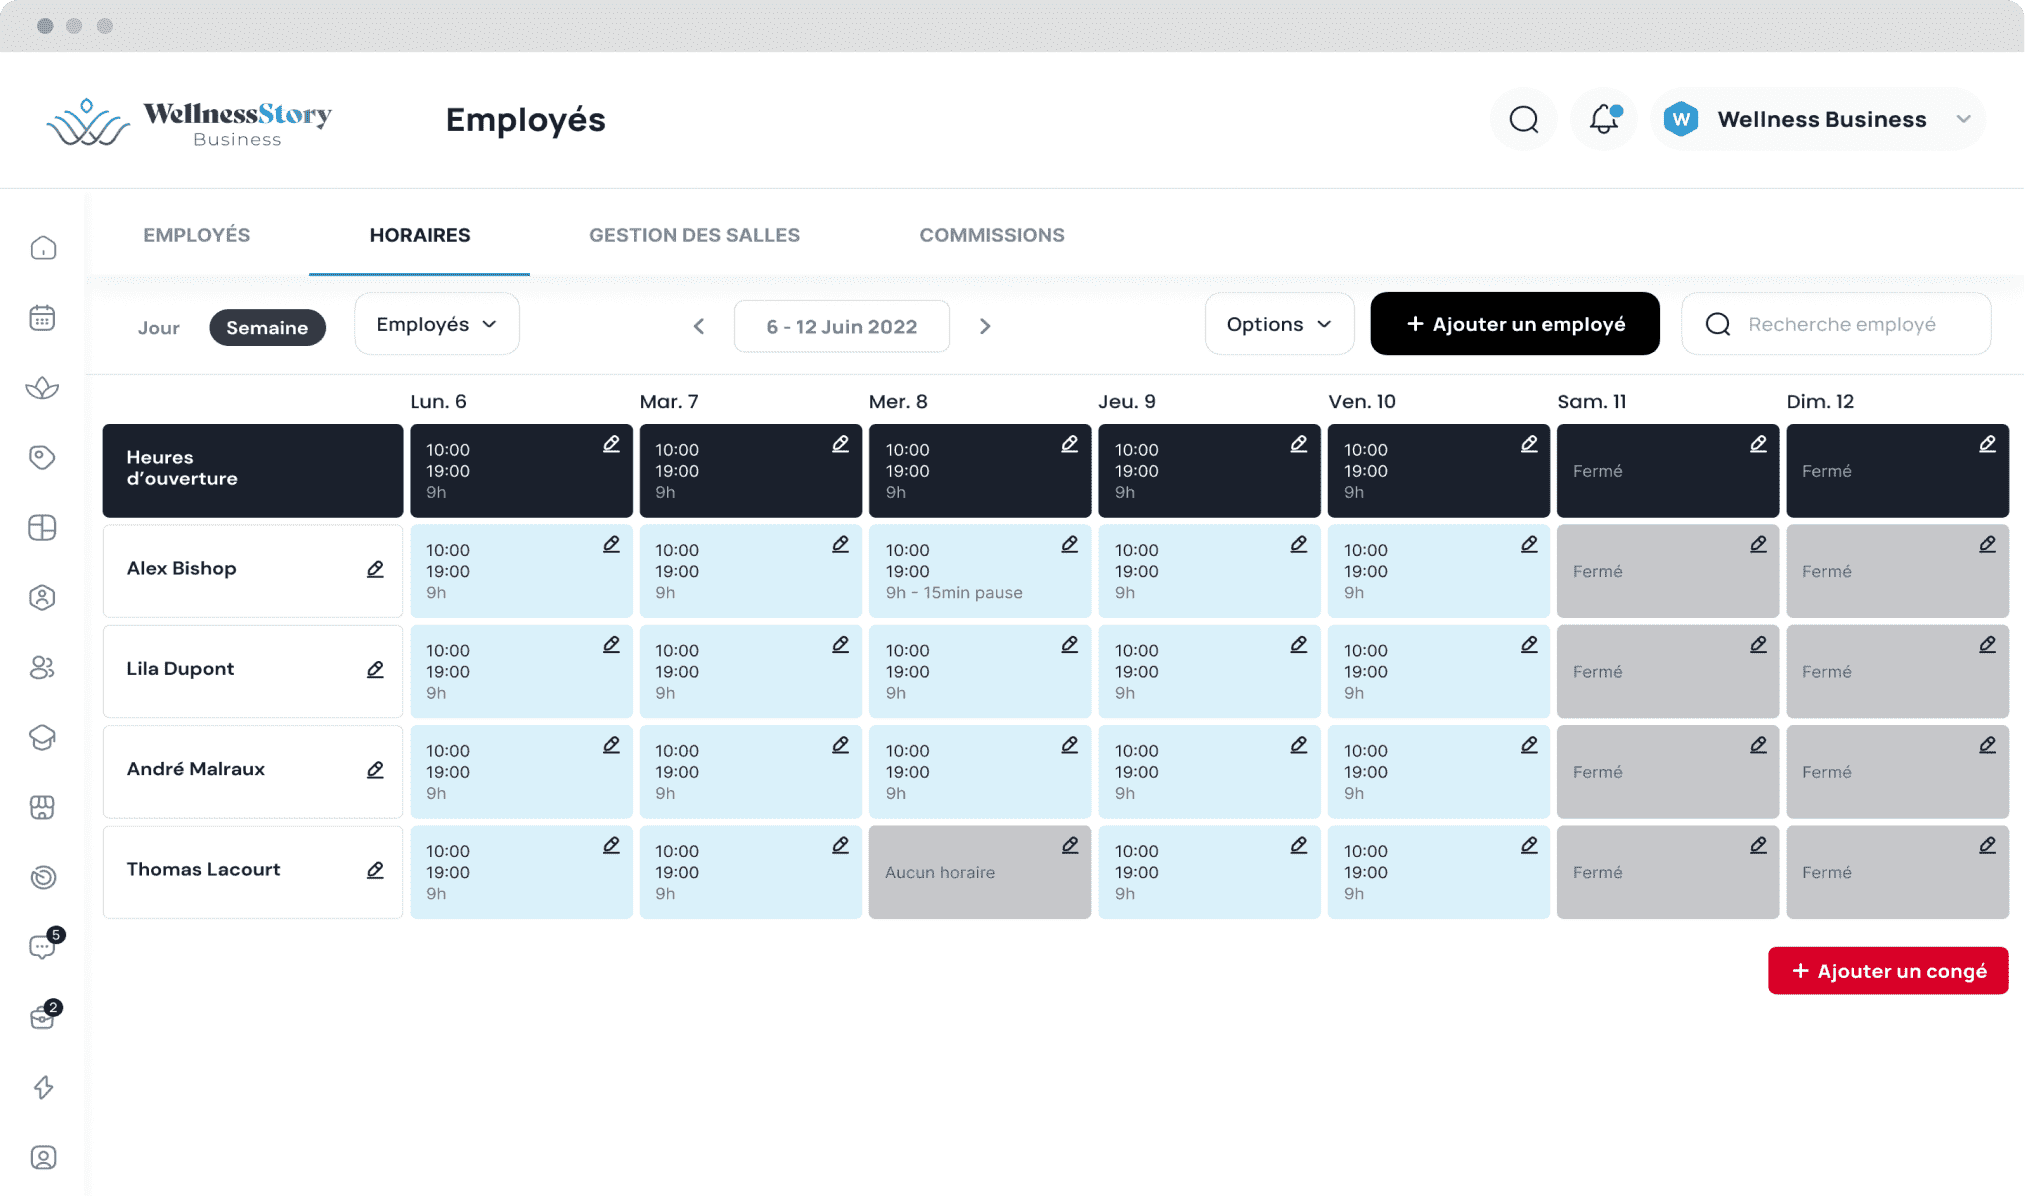Click Ajouter un congé button
2025x1196 pixels.
coord(1888,971)
